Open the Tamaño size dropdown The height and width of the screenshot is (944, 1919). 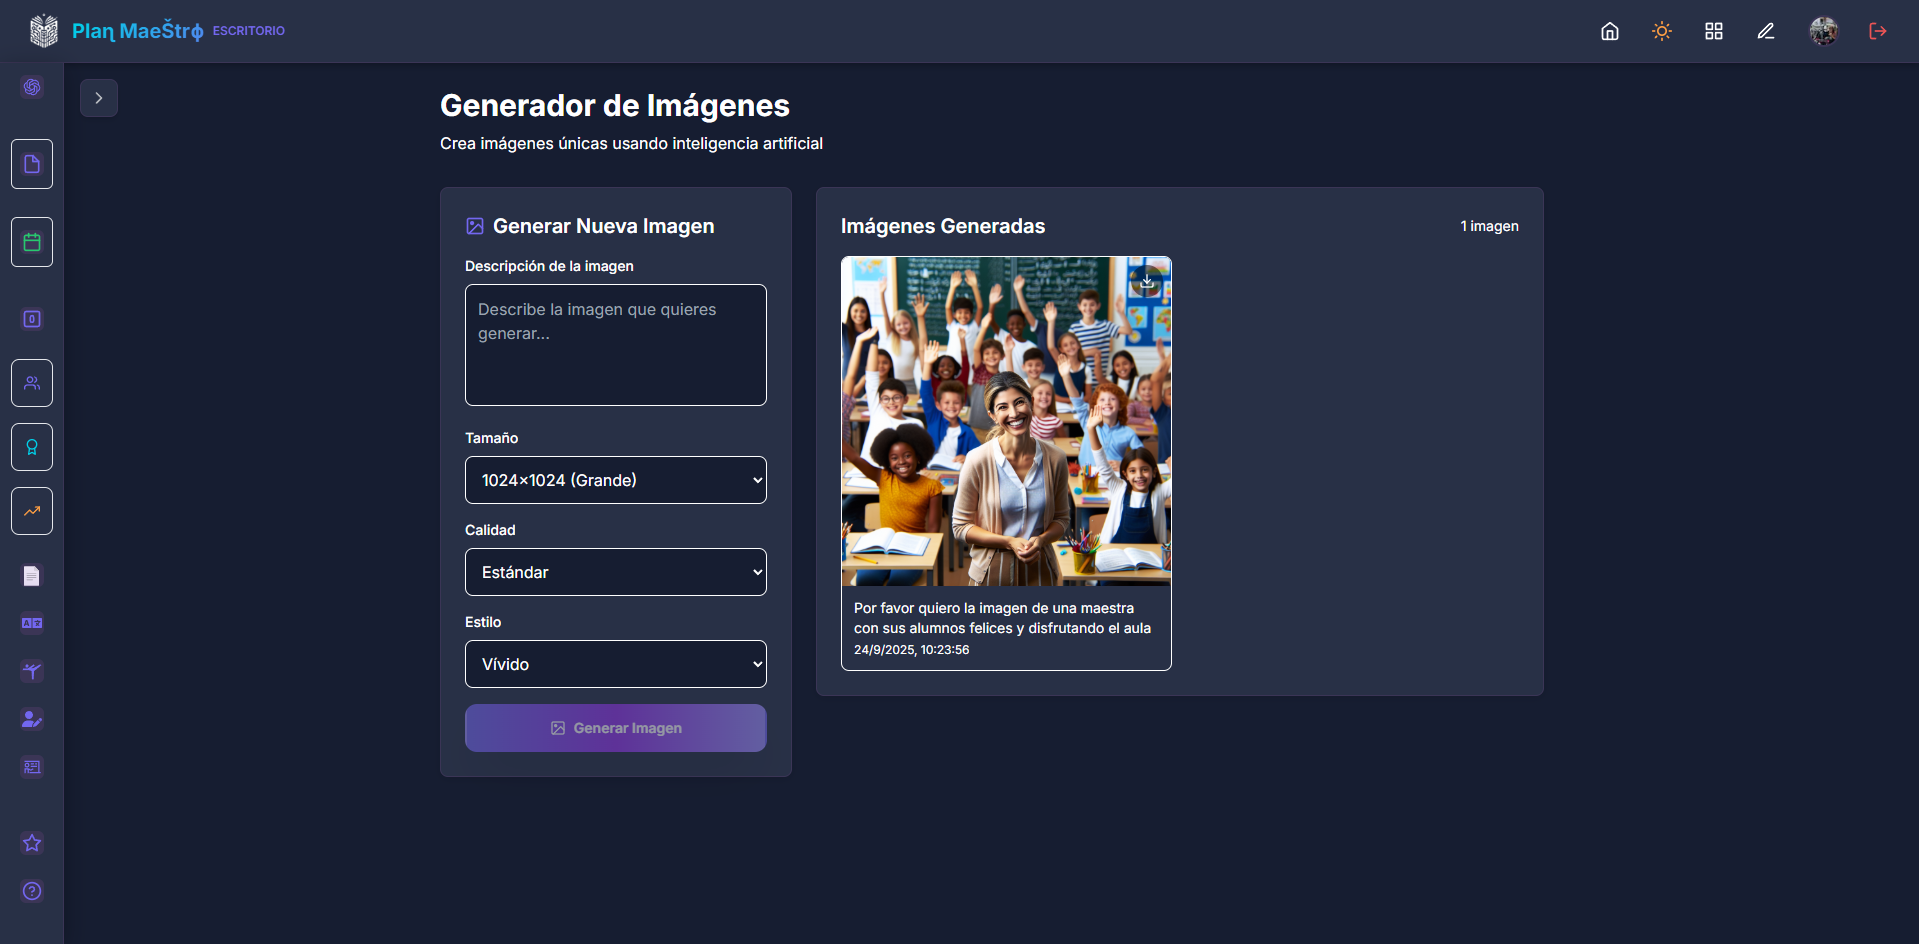(x=615, y=480)
